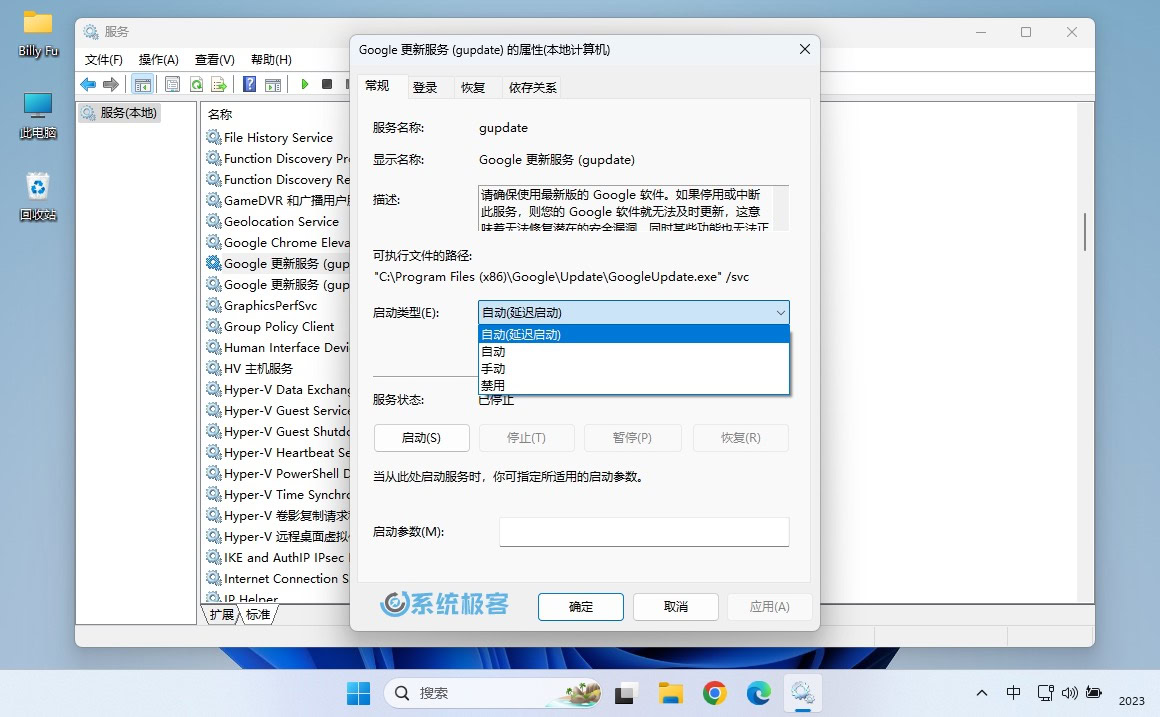Viewport: 1160px width, 717px height.
Task: Select the 回收站 recycle bin icon
Action: pos(38,197)
